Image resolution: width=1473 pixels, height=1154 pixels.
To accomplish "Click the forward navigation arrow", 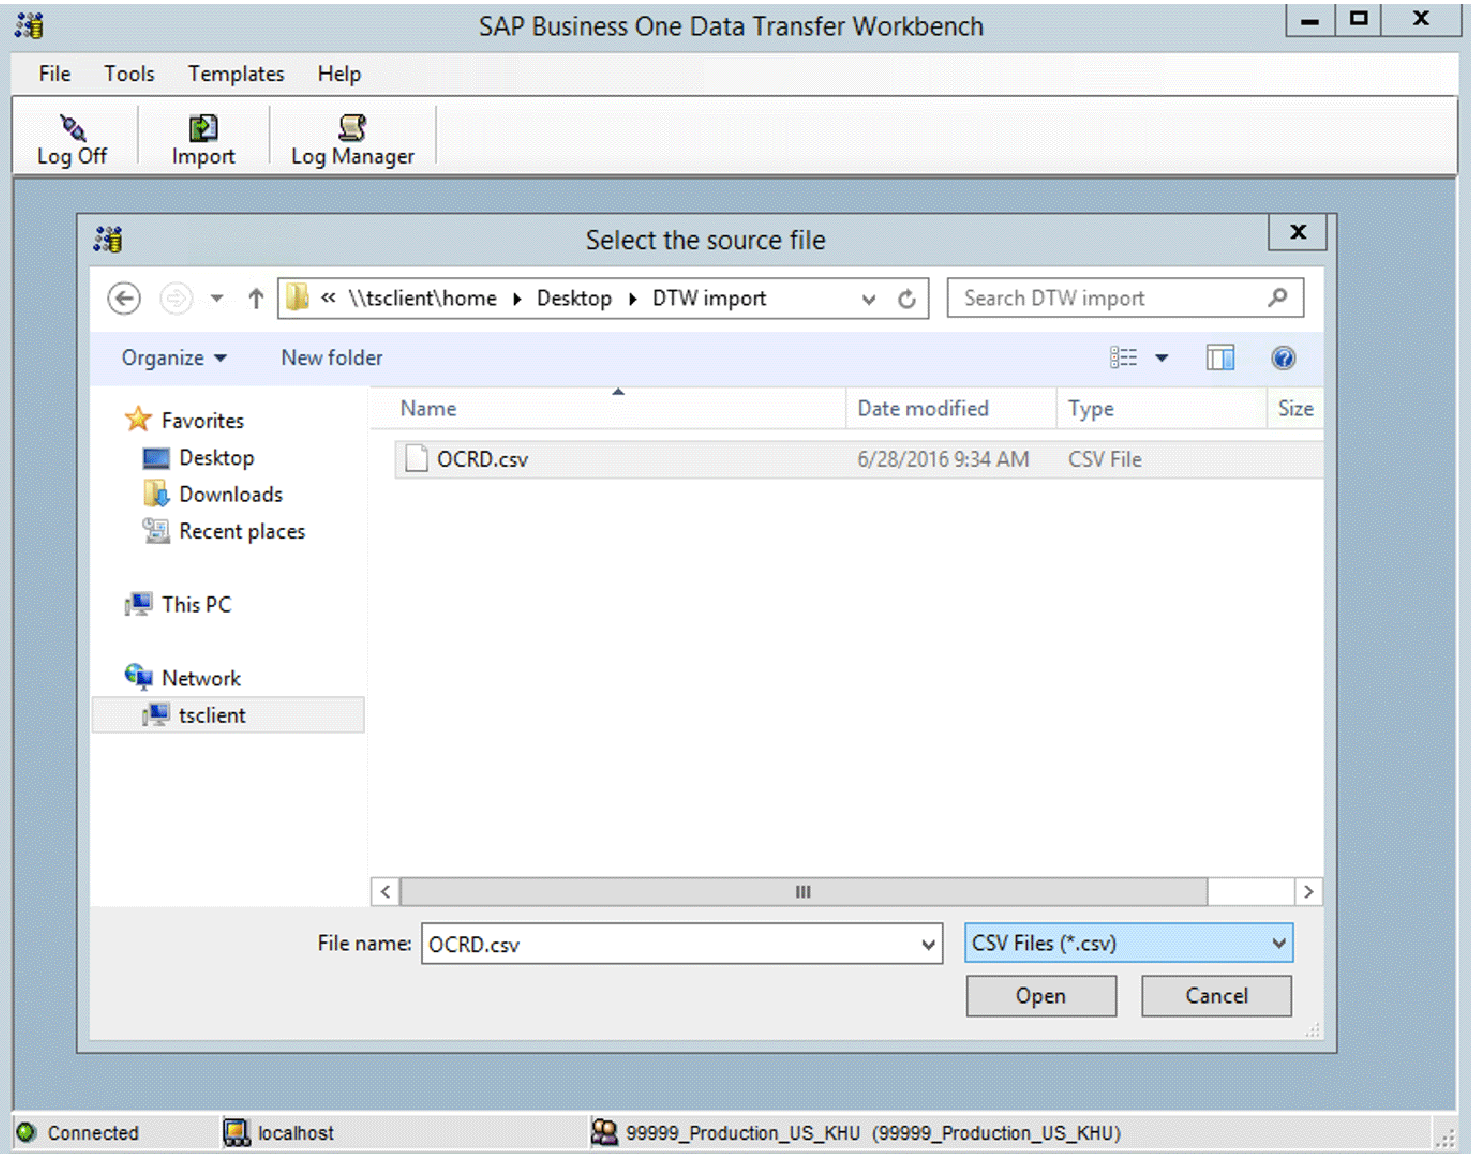I will tap(176, 298).
